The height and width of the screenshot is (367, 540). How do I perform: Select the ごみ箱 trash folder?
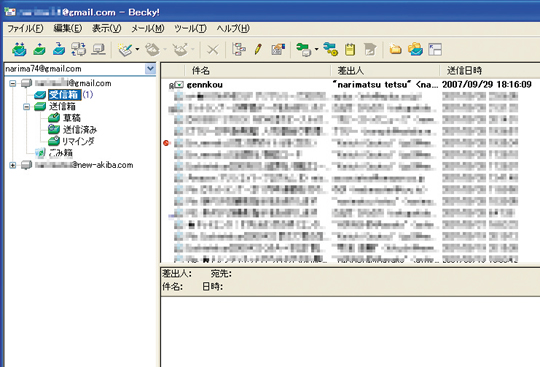(x=61, y=153)
